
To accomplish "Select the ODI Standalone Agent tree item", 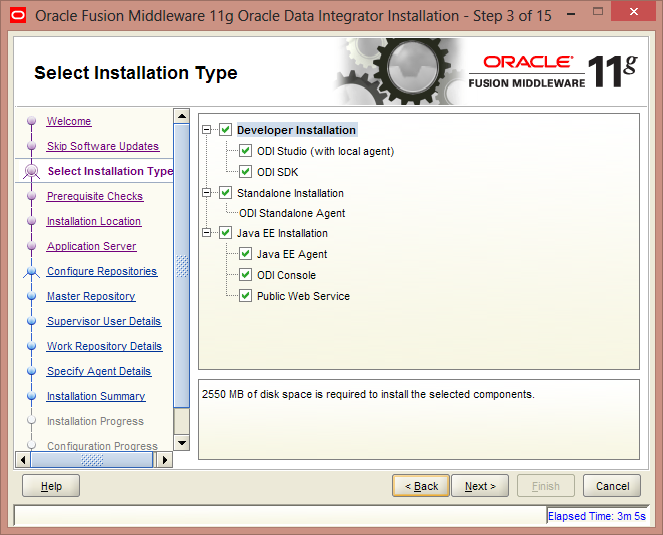I will point(292,213).
